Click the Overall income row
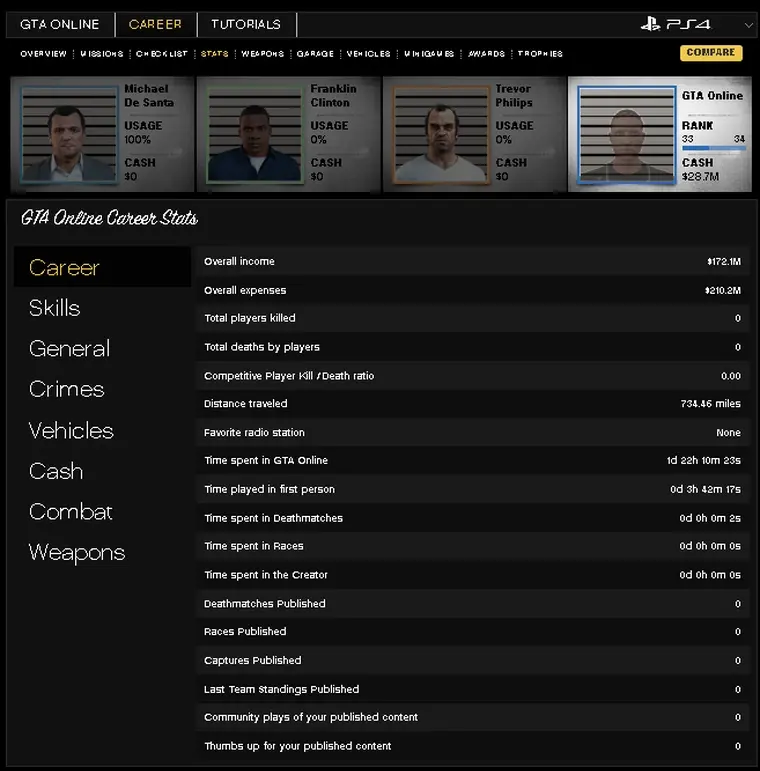760x771 pixels. point(473,261)
